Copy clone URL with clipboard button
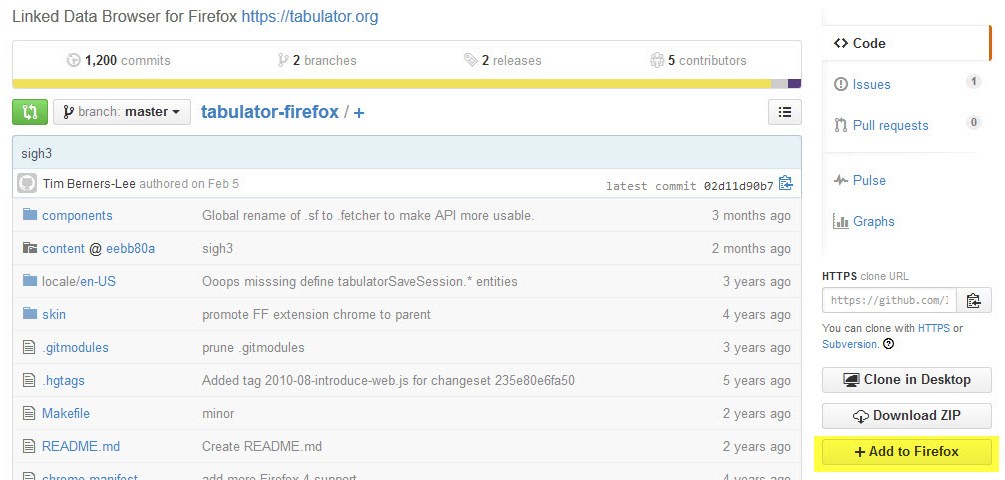Image resolution: width=1005 pixels, height=480 pixels. coord(974,300)
